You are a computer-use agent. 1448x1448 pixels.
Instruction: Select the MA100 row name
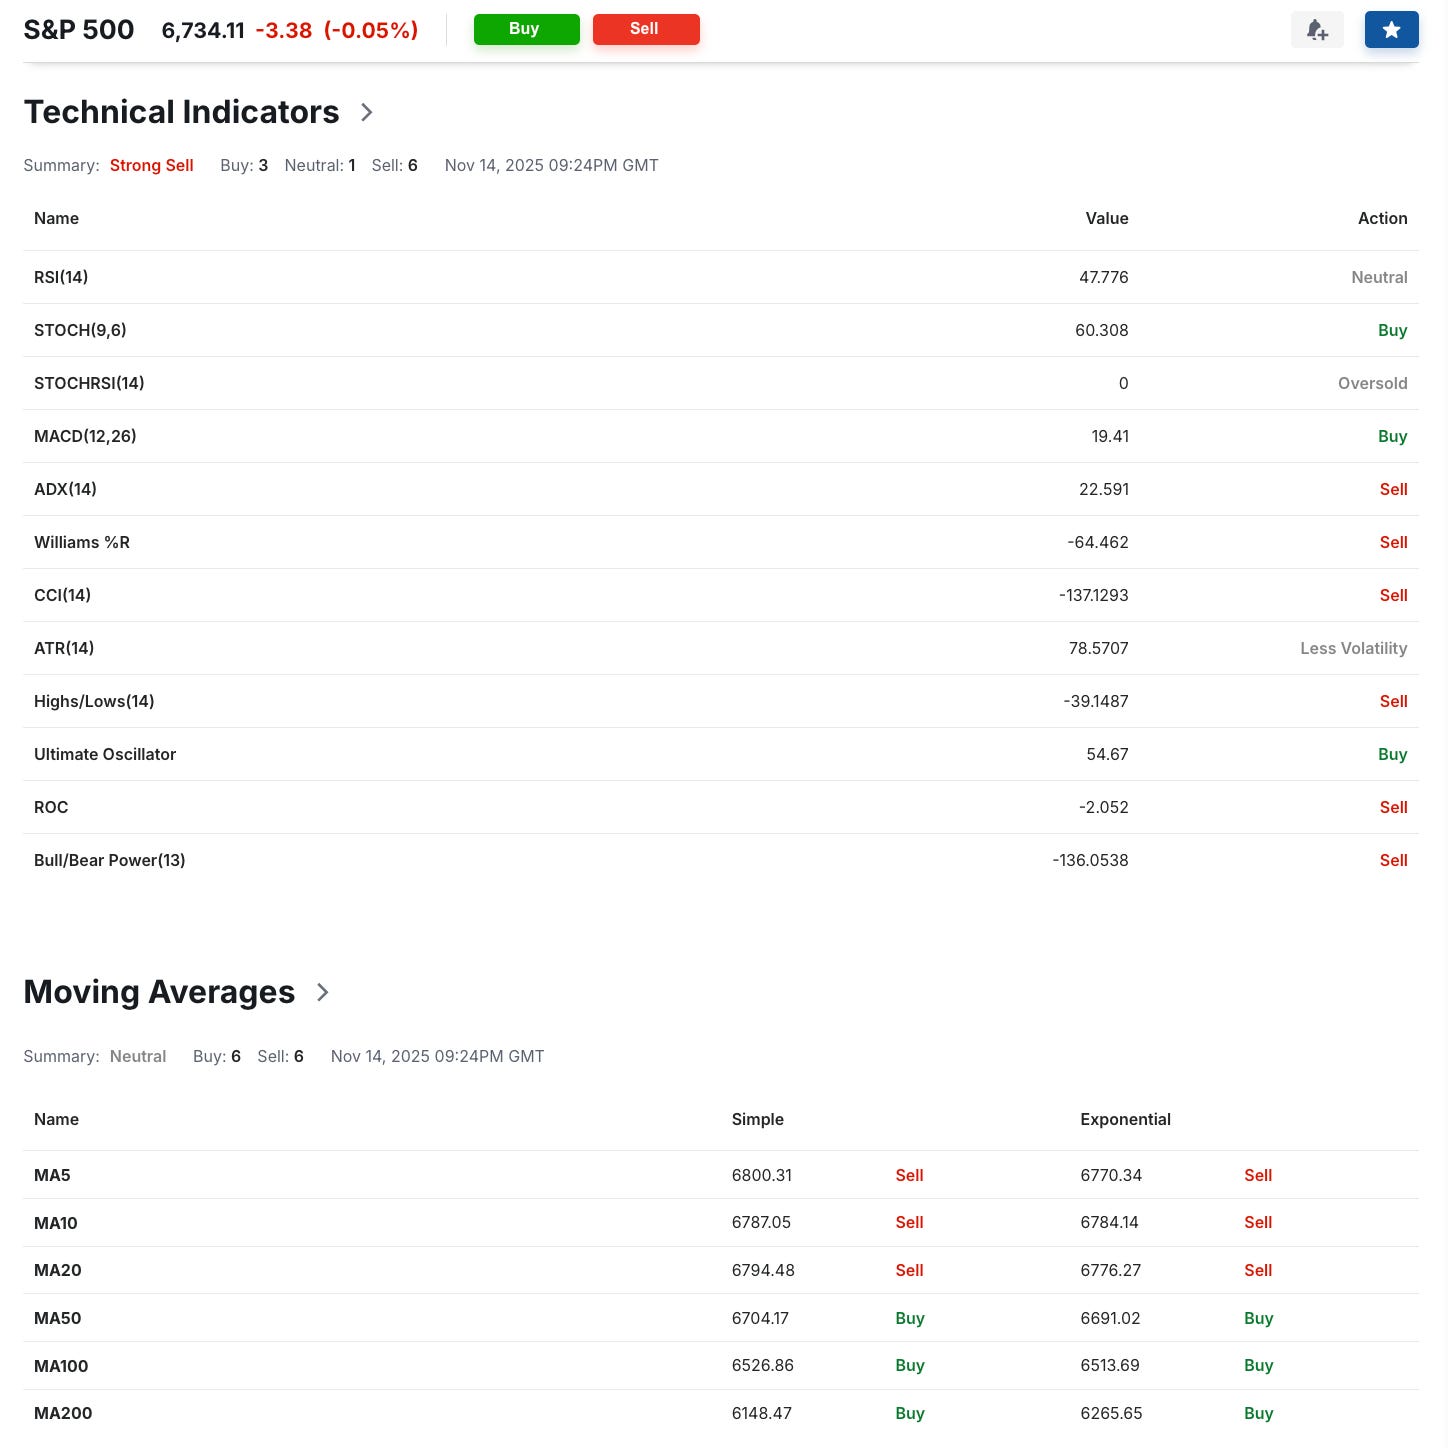click(x=61, y=1366)
